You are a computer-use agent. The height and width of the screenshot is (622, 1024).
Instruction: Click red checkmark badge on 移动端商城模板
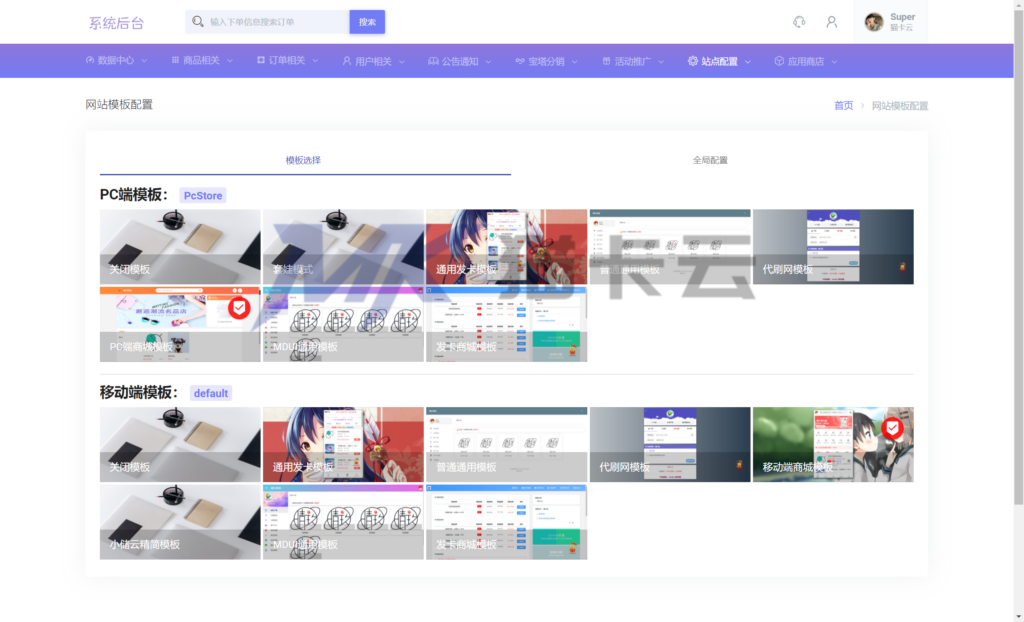[892, 428]
